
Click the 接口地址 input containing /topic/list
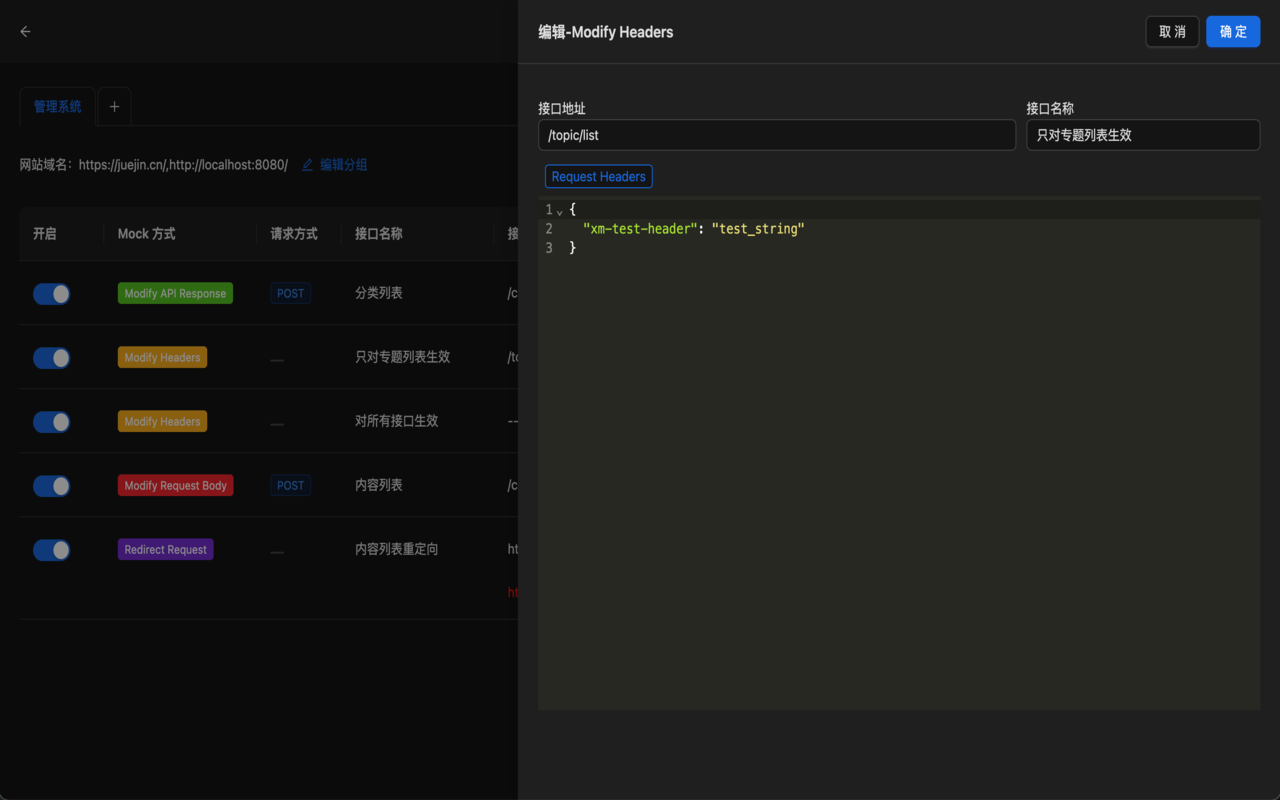click(x=777, y=135)
